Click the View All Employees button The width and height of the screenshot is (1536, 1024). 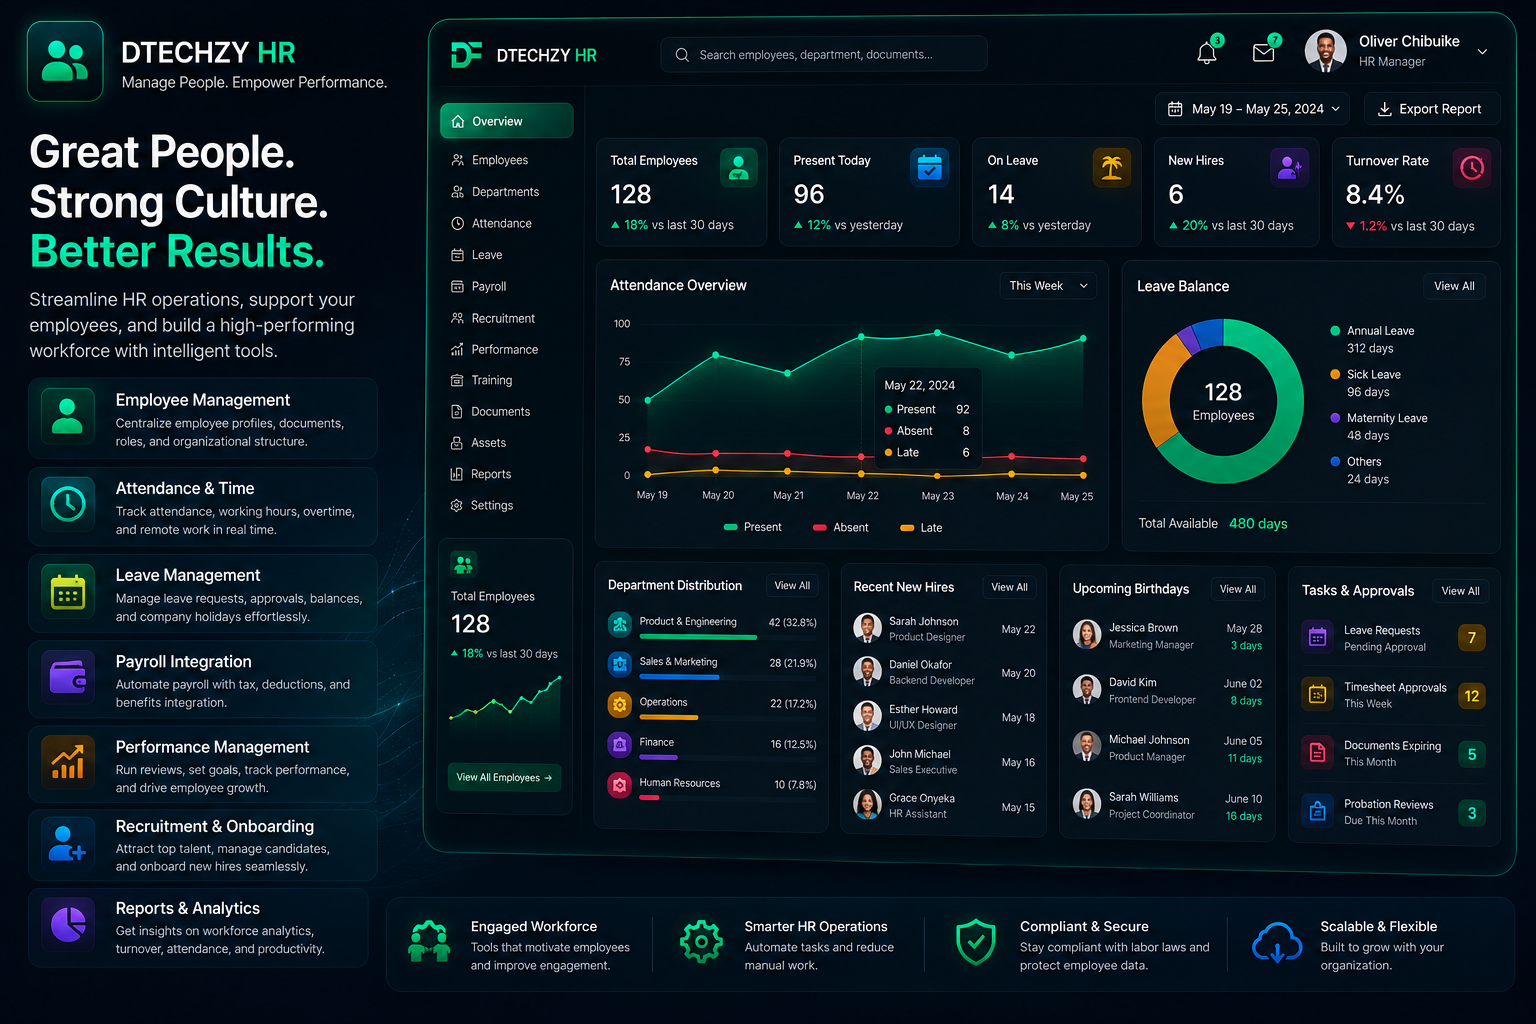[x=504, y=777]
